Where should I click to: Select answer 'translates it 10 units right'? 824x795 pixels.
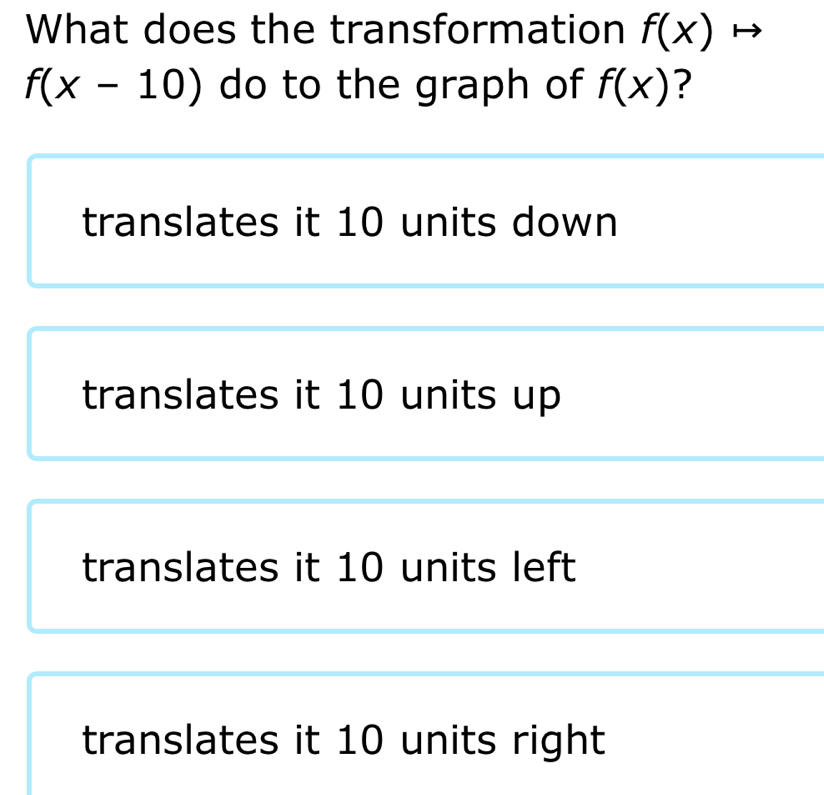tap(426, 734)
